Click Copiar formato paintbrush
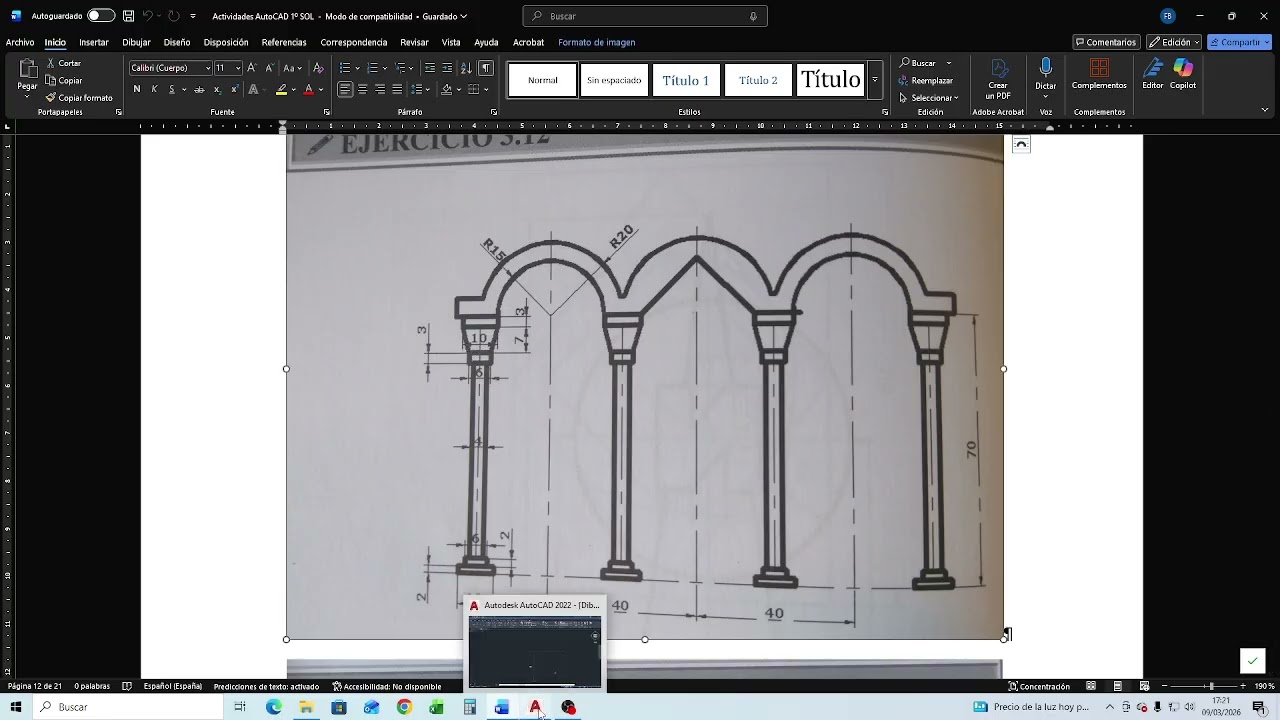This screenshot has height=720, width=1280. [79, 98]
